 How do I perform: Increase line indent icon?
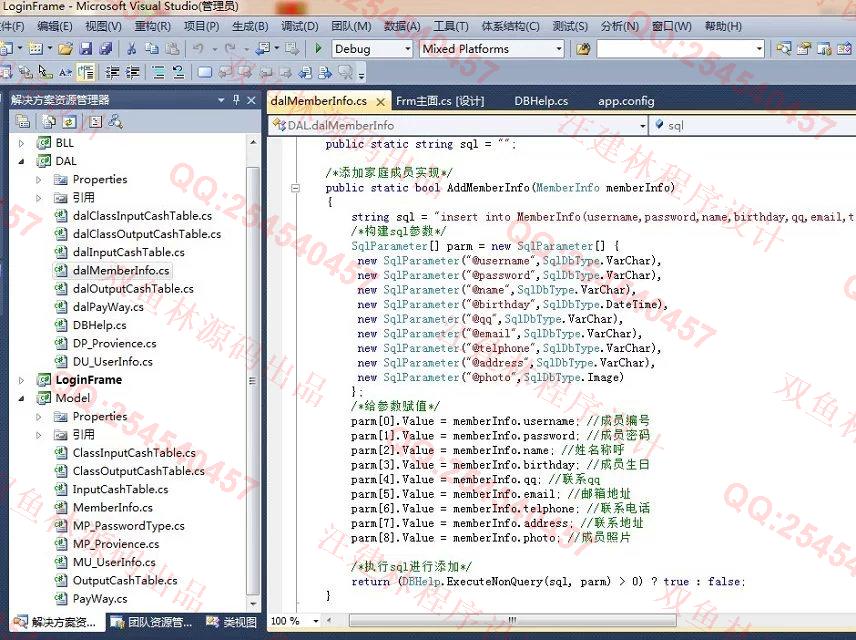click(x=132, y=72)
